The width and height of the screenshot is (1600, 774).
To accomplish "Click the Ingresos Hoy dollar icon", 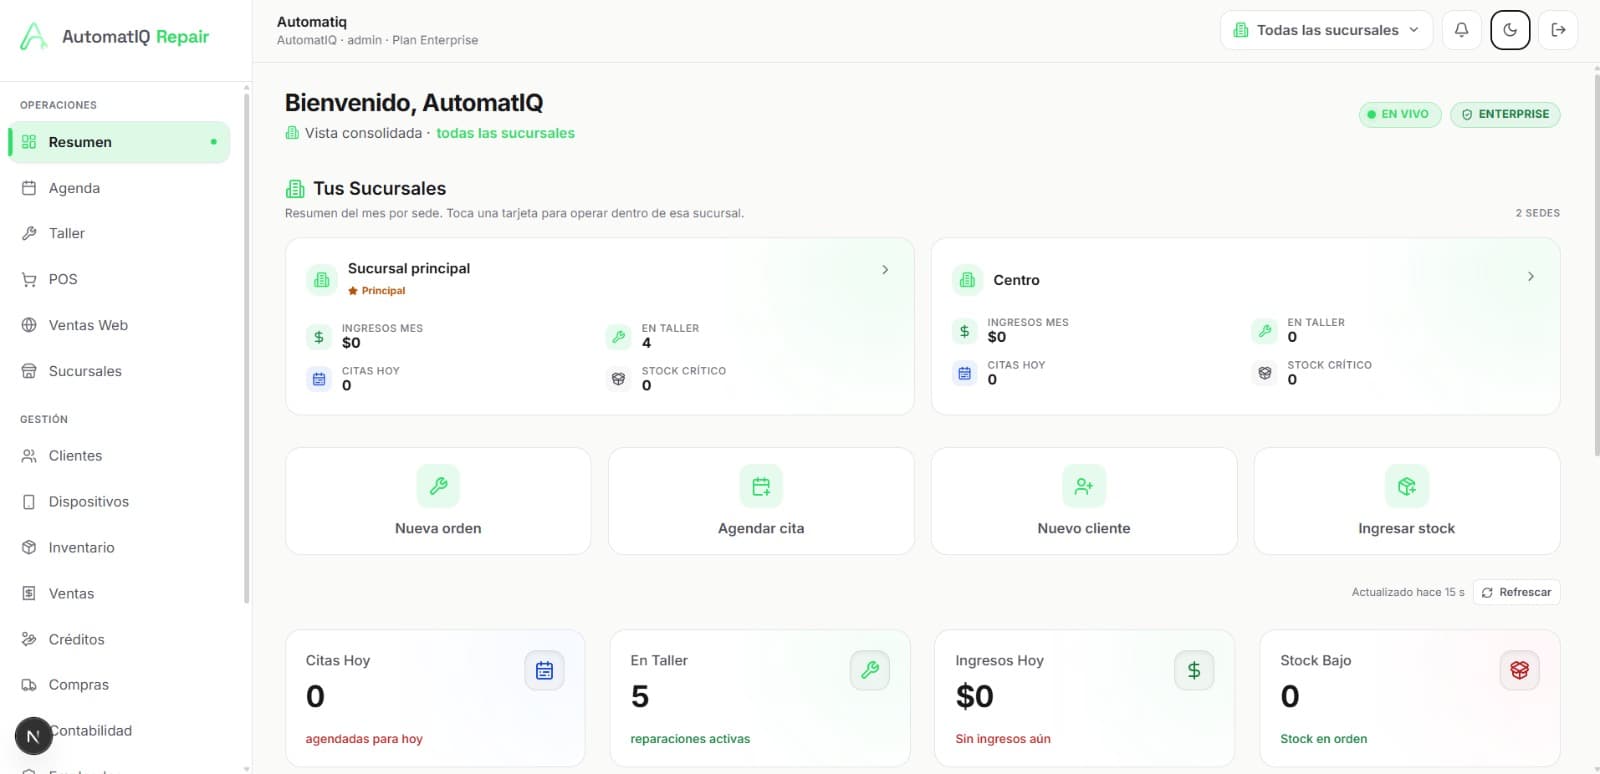I will coord(1194,670).
